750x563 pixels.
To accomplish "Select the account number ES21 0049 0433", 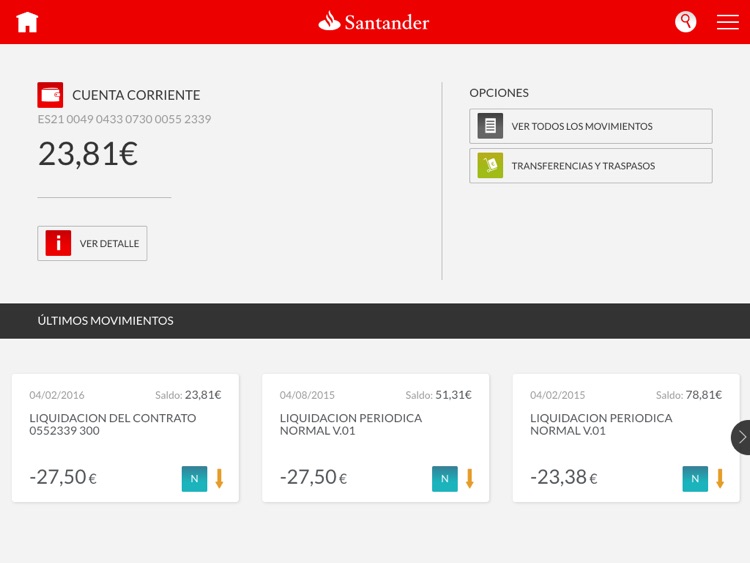I will click(x=124, y=119).
